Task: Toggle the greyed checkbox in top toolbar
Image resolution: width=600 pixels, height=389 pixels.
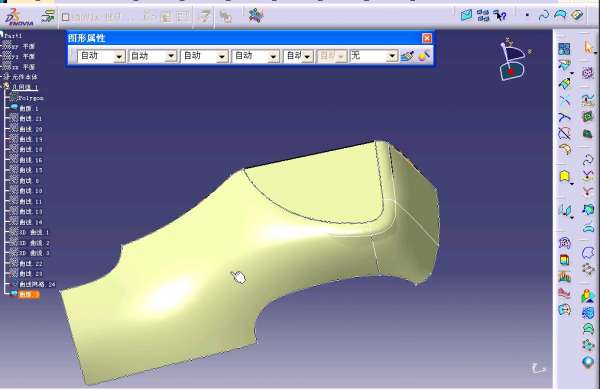Action: tap(65, 17)
